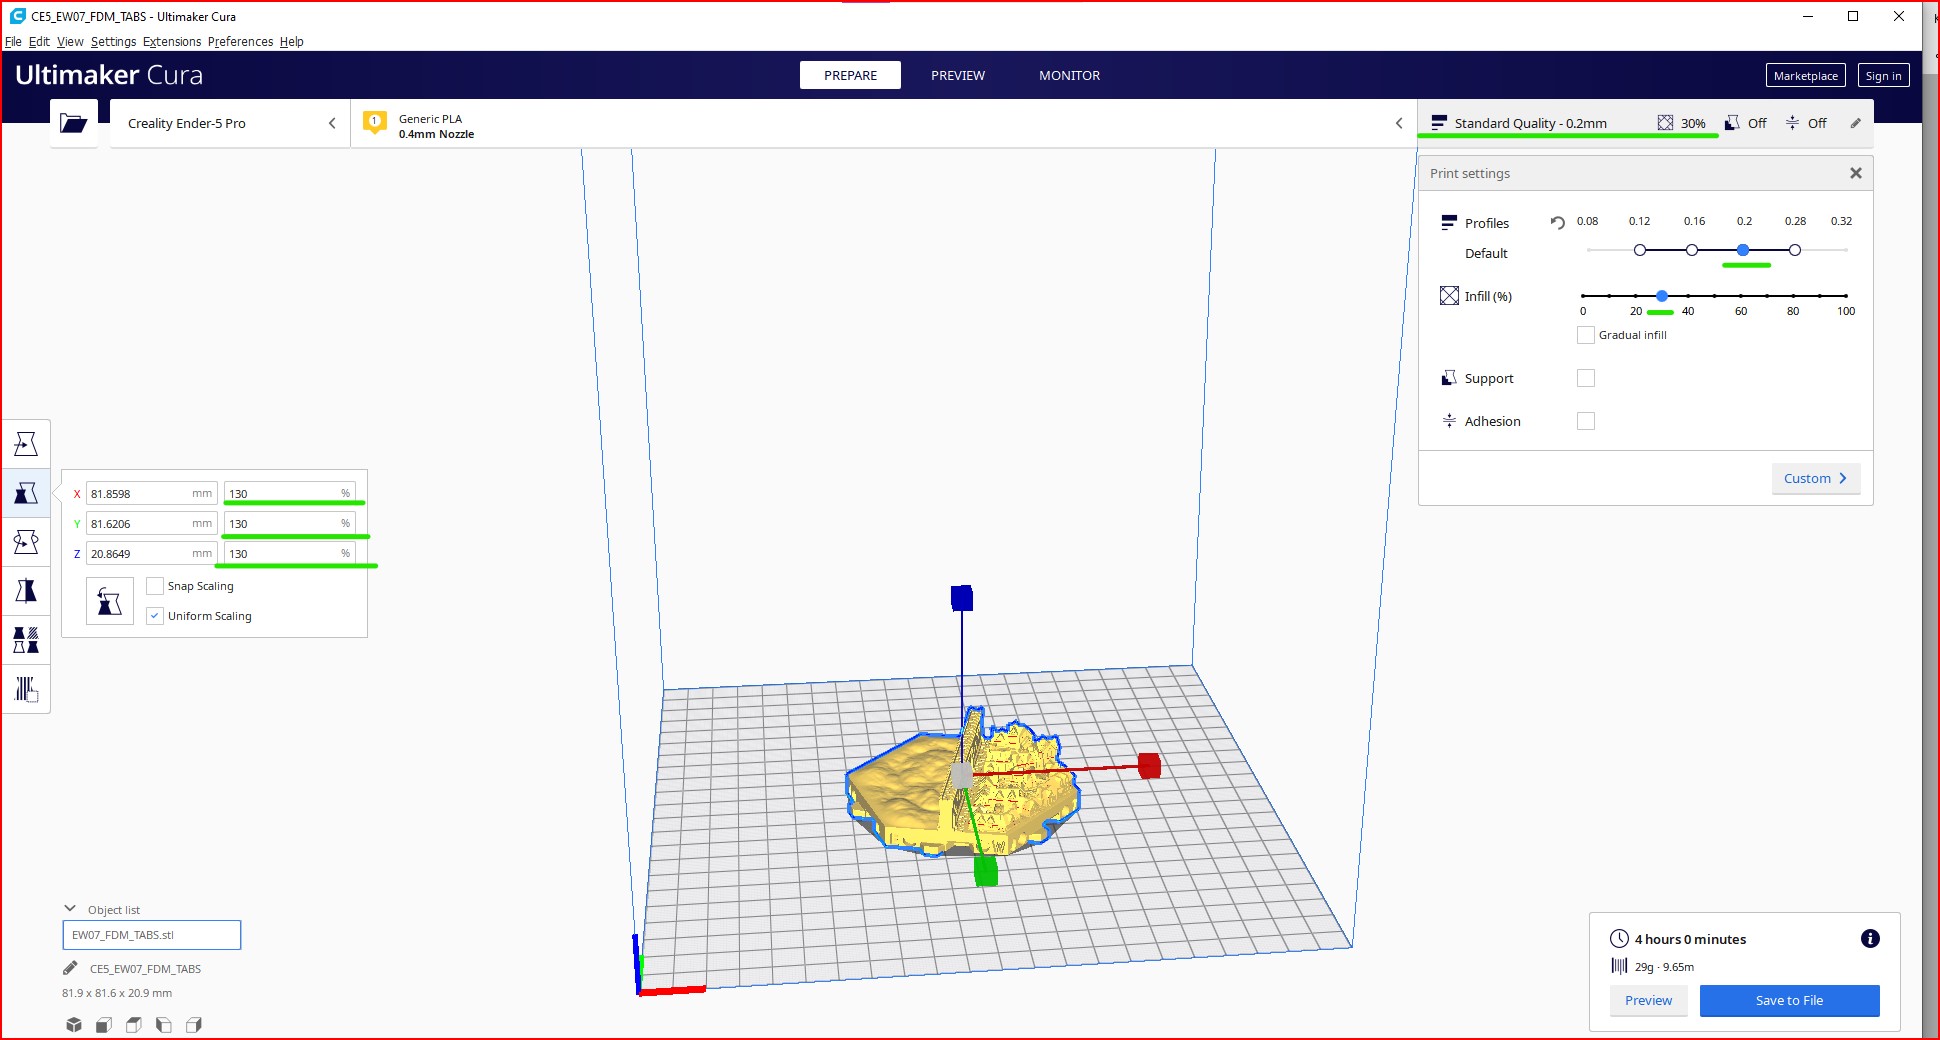Click the Z scale percent field

pyautogui.click(x=290, y=554)
